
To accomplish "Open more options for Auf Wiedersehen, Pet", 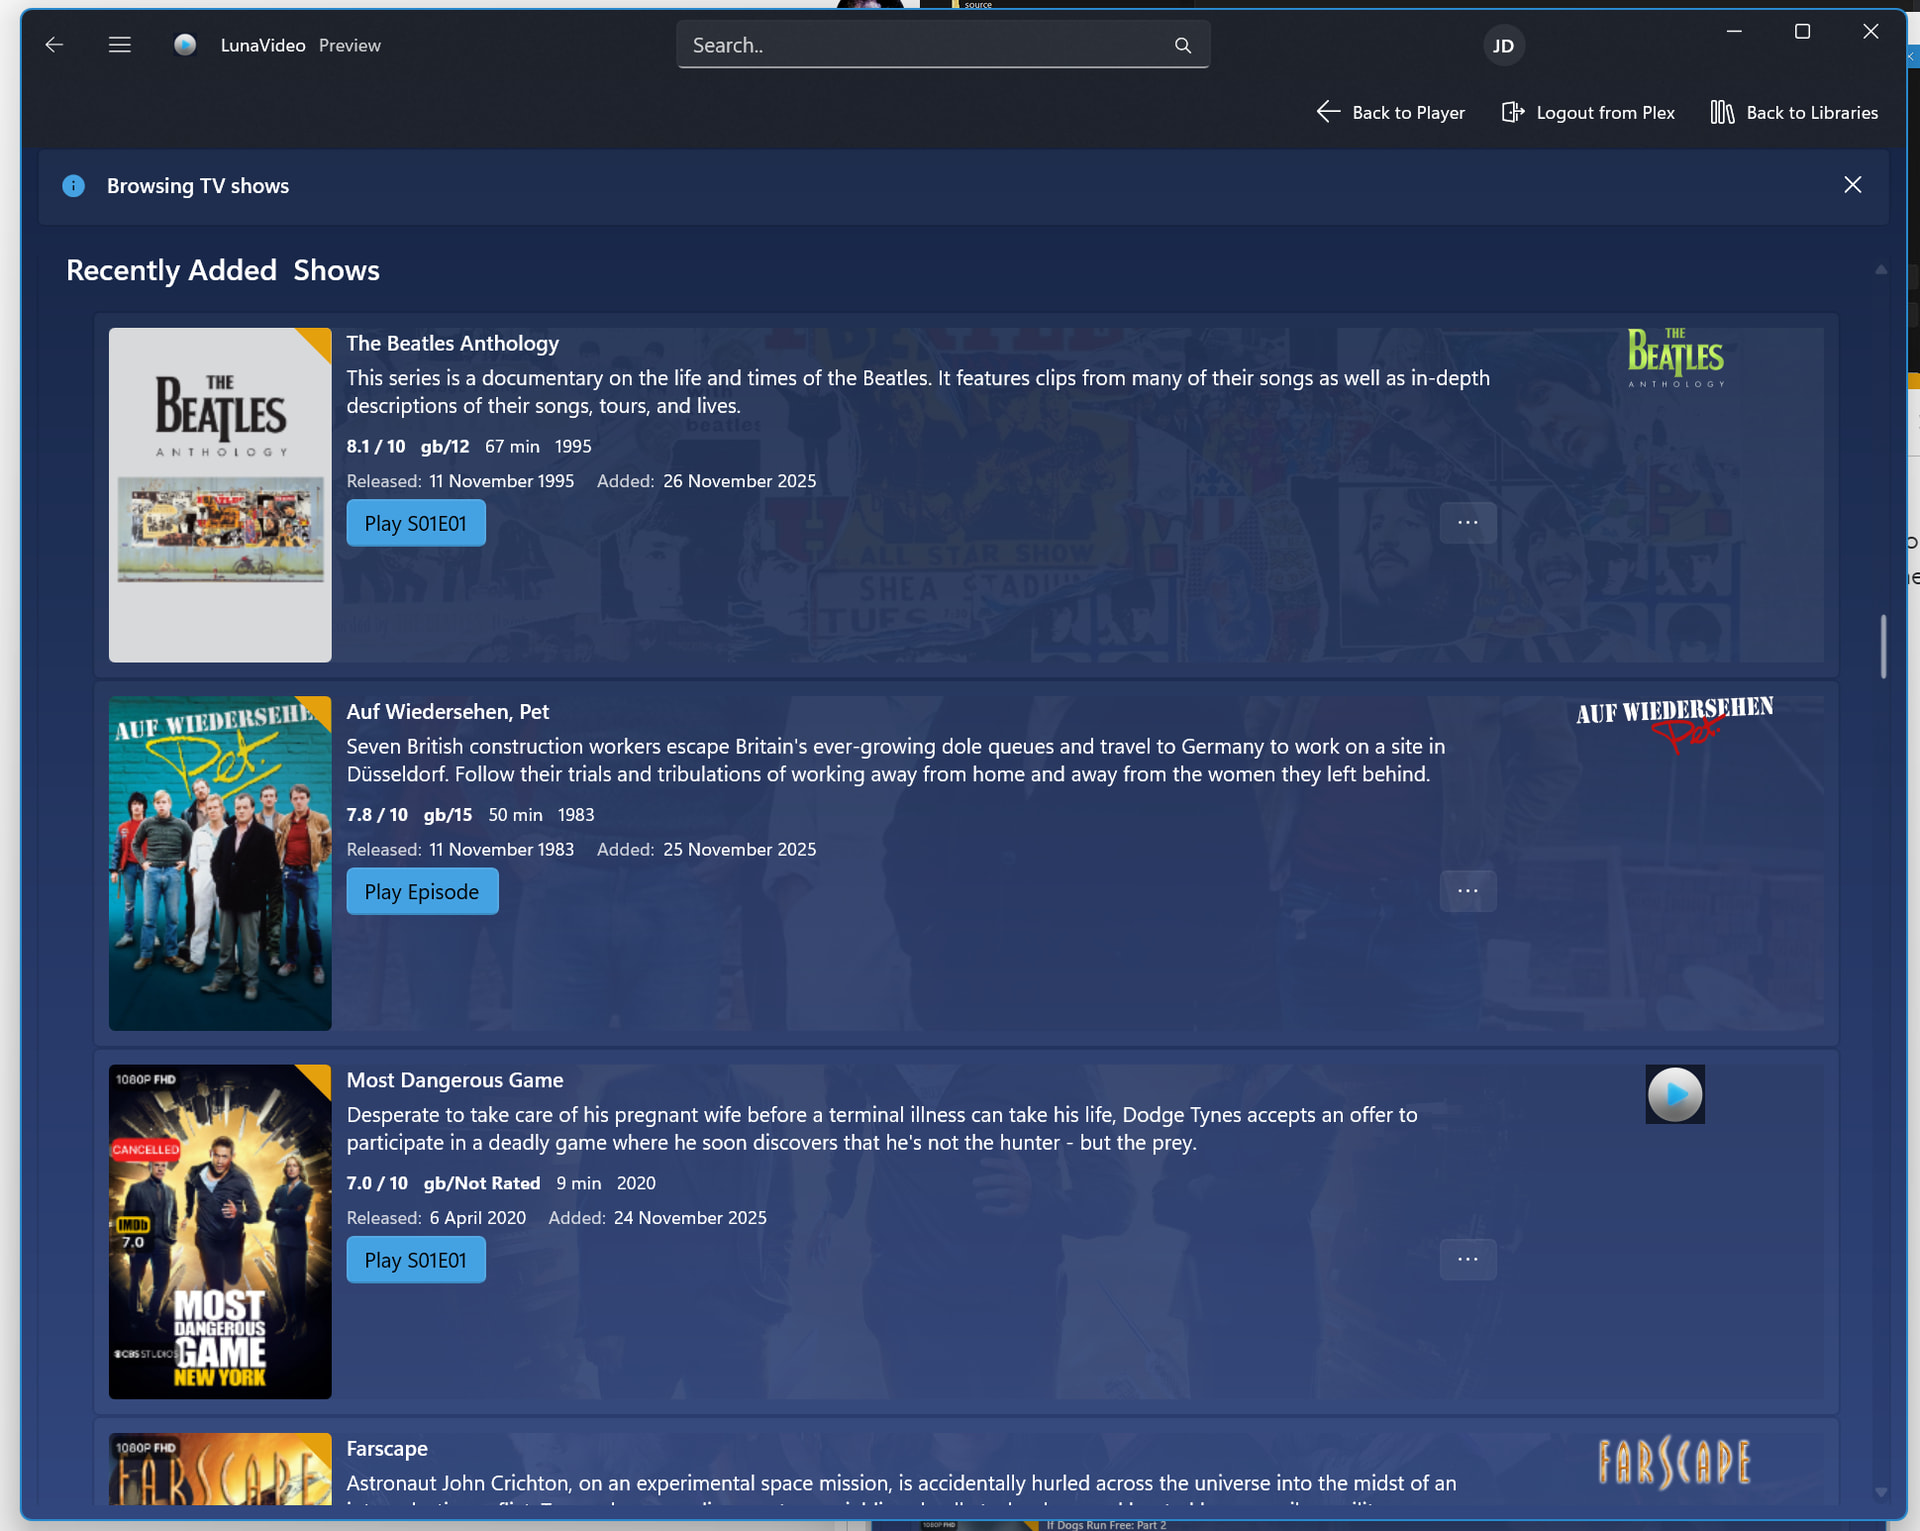I will pyautogui.click(x=1467, y=891).
